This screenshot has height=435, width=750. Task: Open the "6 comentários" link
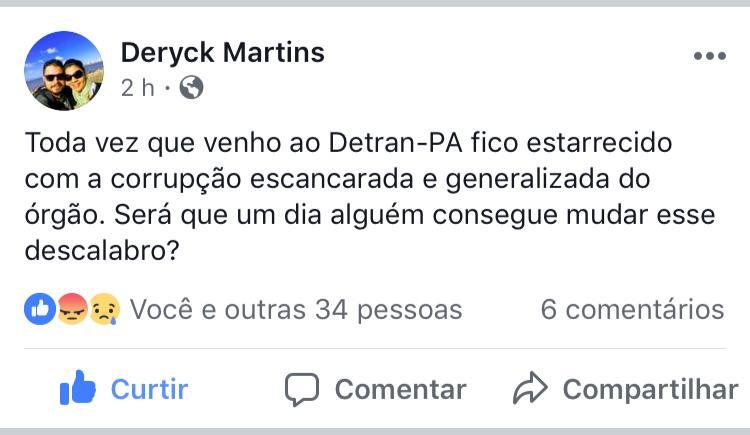[632, 310]
